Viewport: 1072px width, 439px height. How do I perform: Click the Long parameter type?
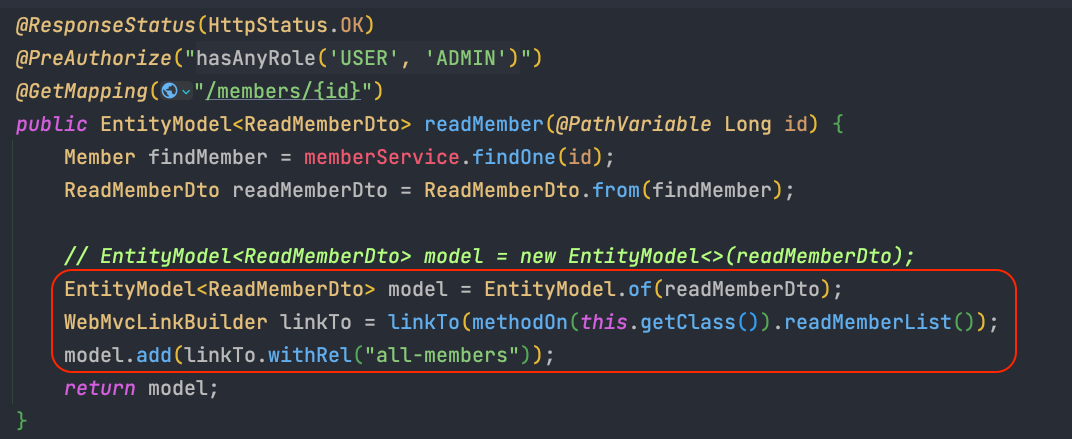coord(747,124)
